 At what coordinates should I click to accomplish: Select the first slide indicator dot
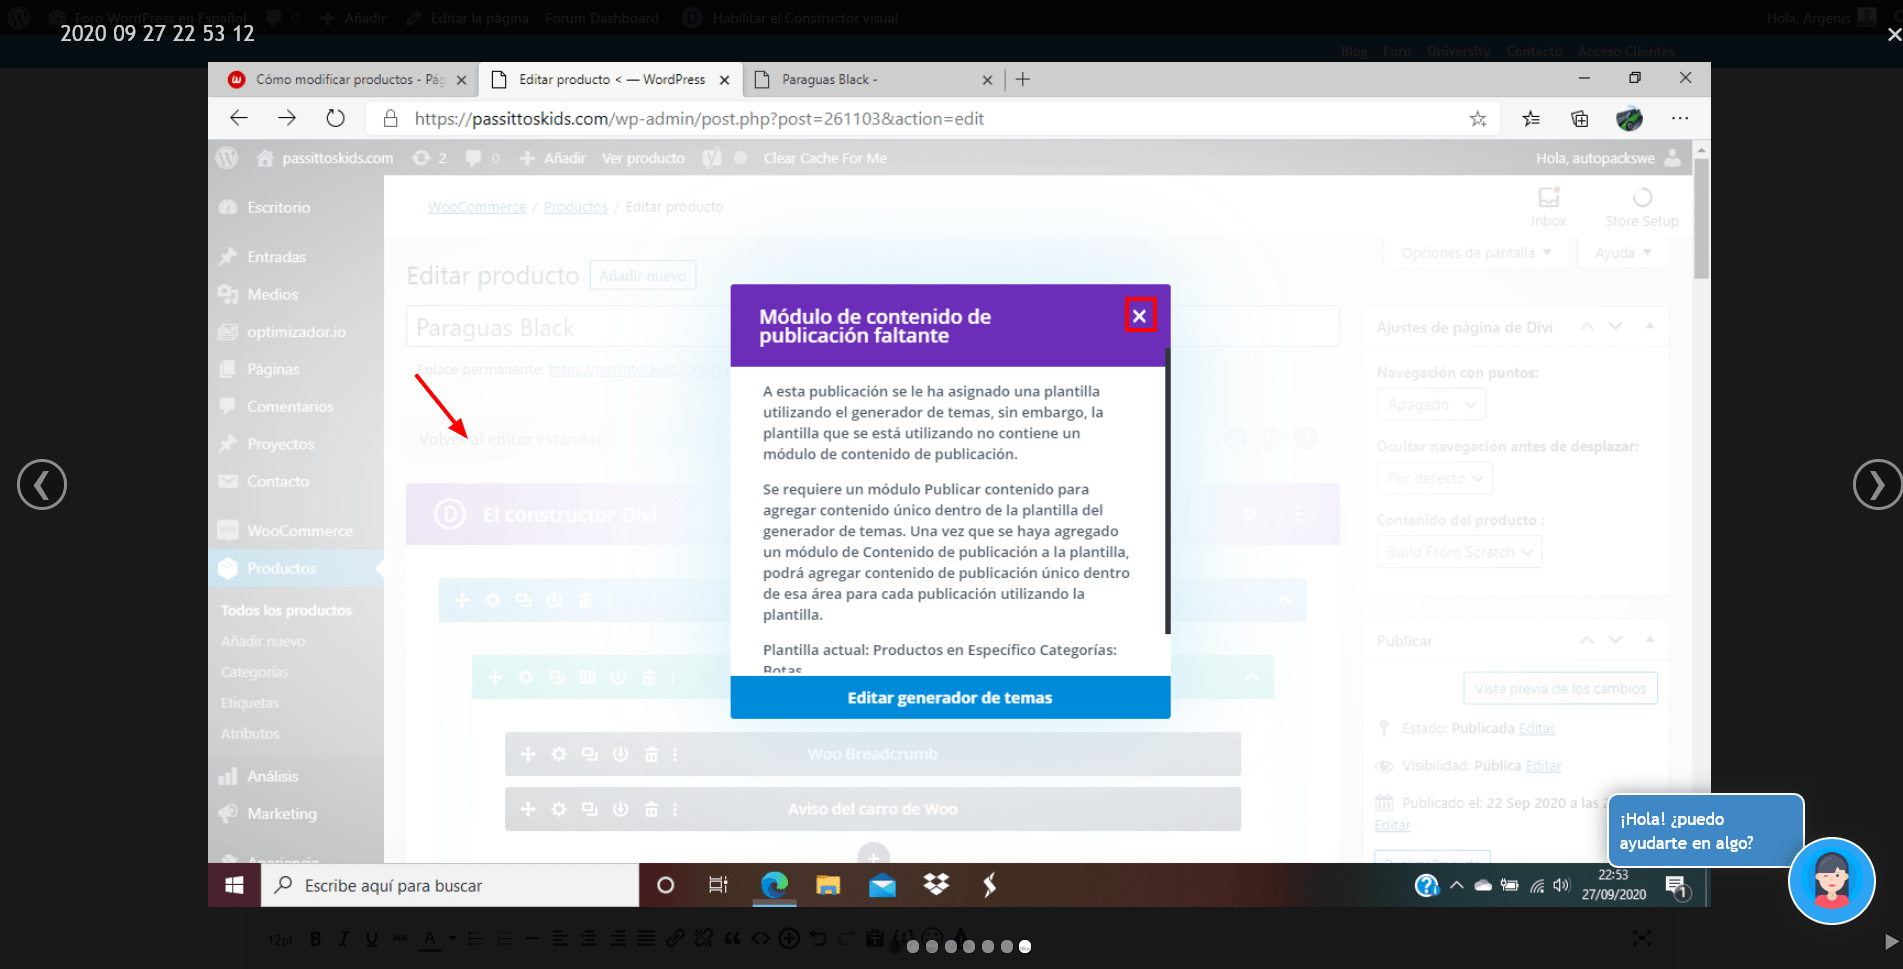click(912, 946)
